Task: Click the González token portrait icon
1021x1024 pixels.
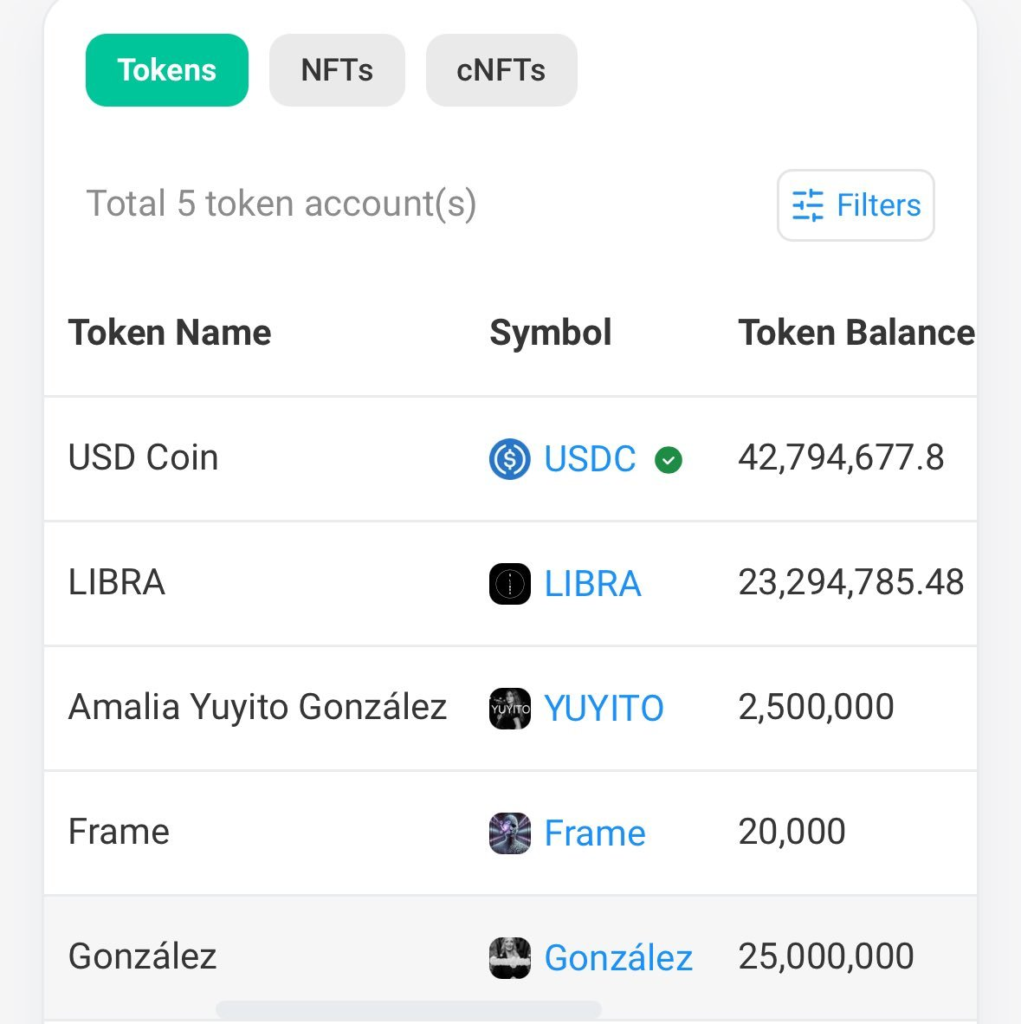Action: [x=509, y=958]
